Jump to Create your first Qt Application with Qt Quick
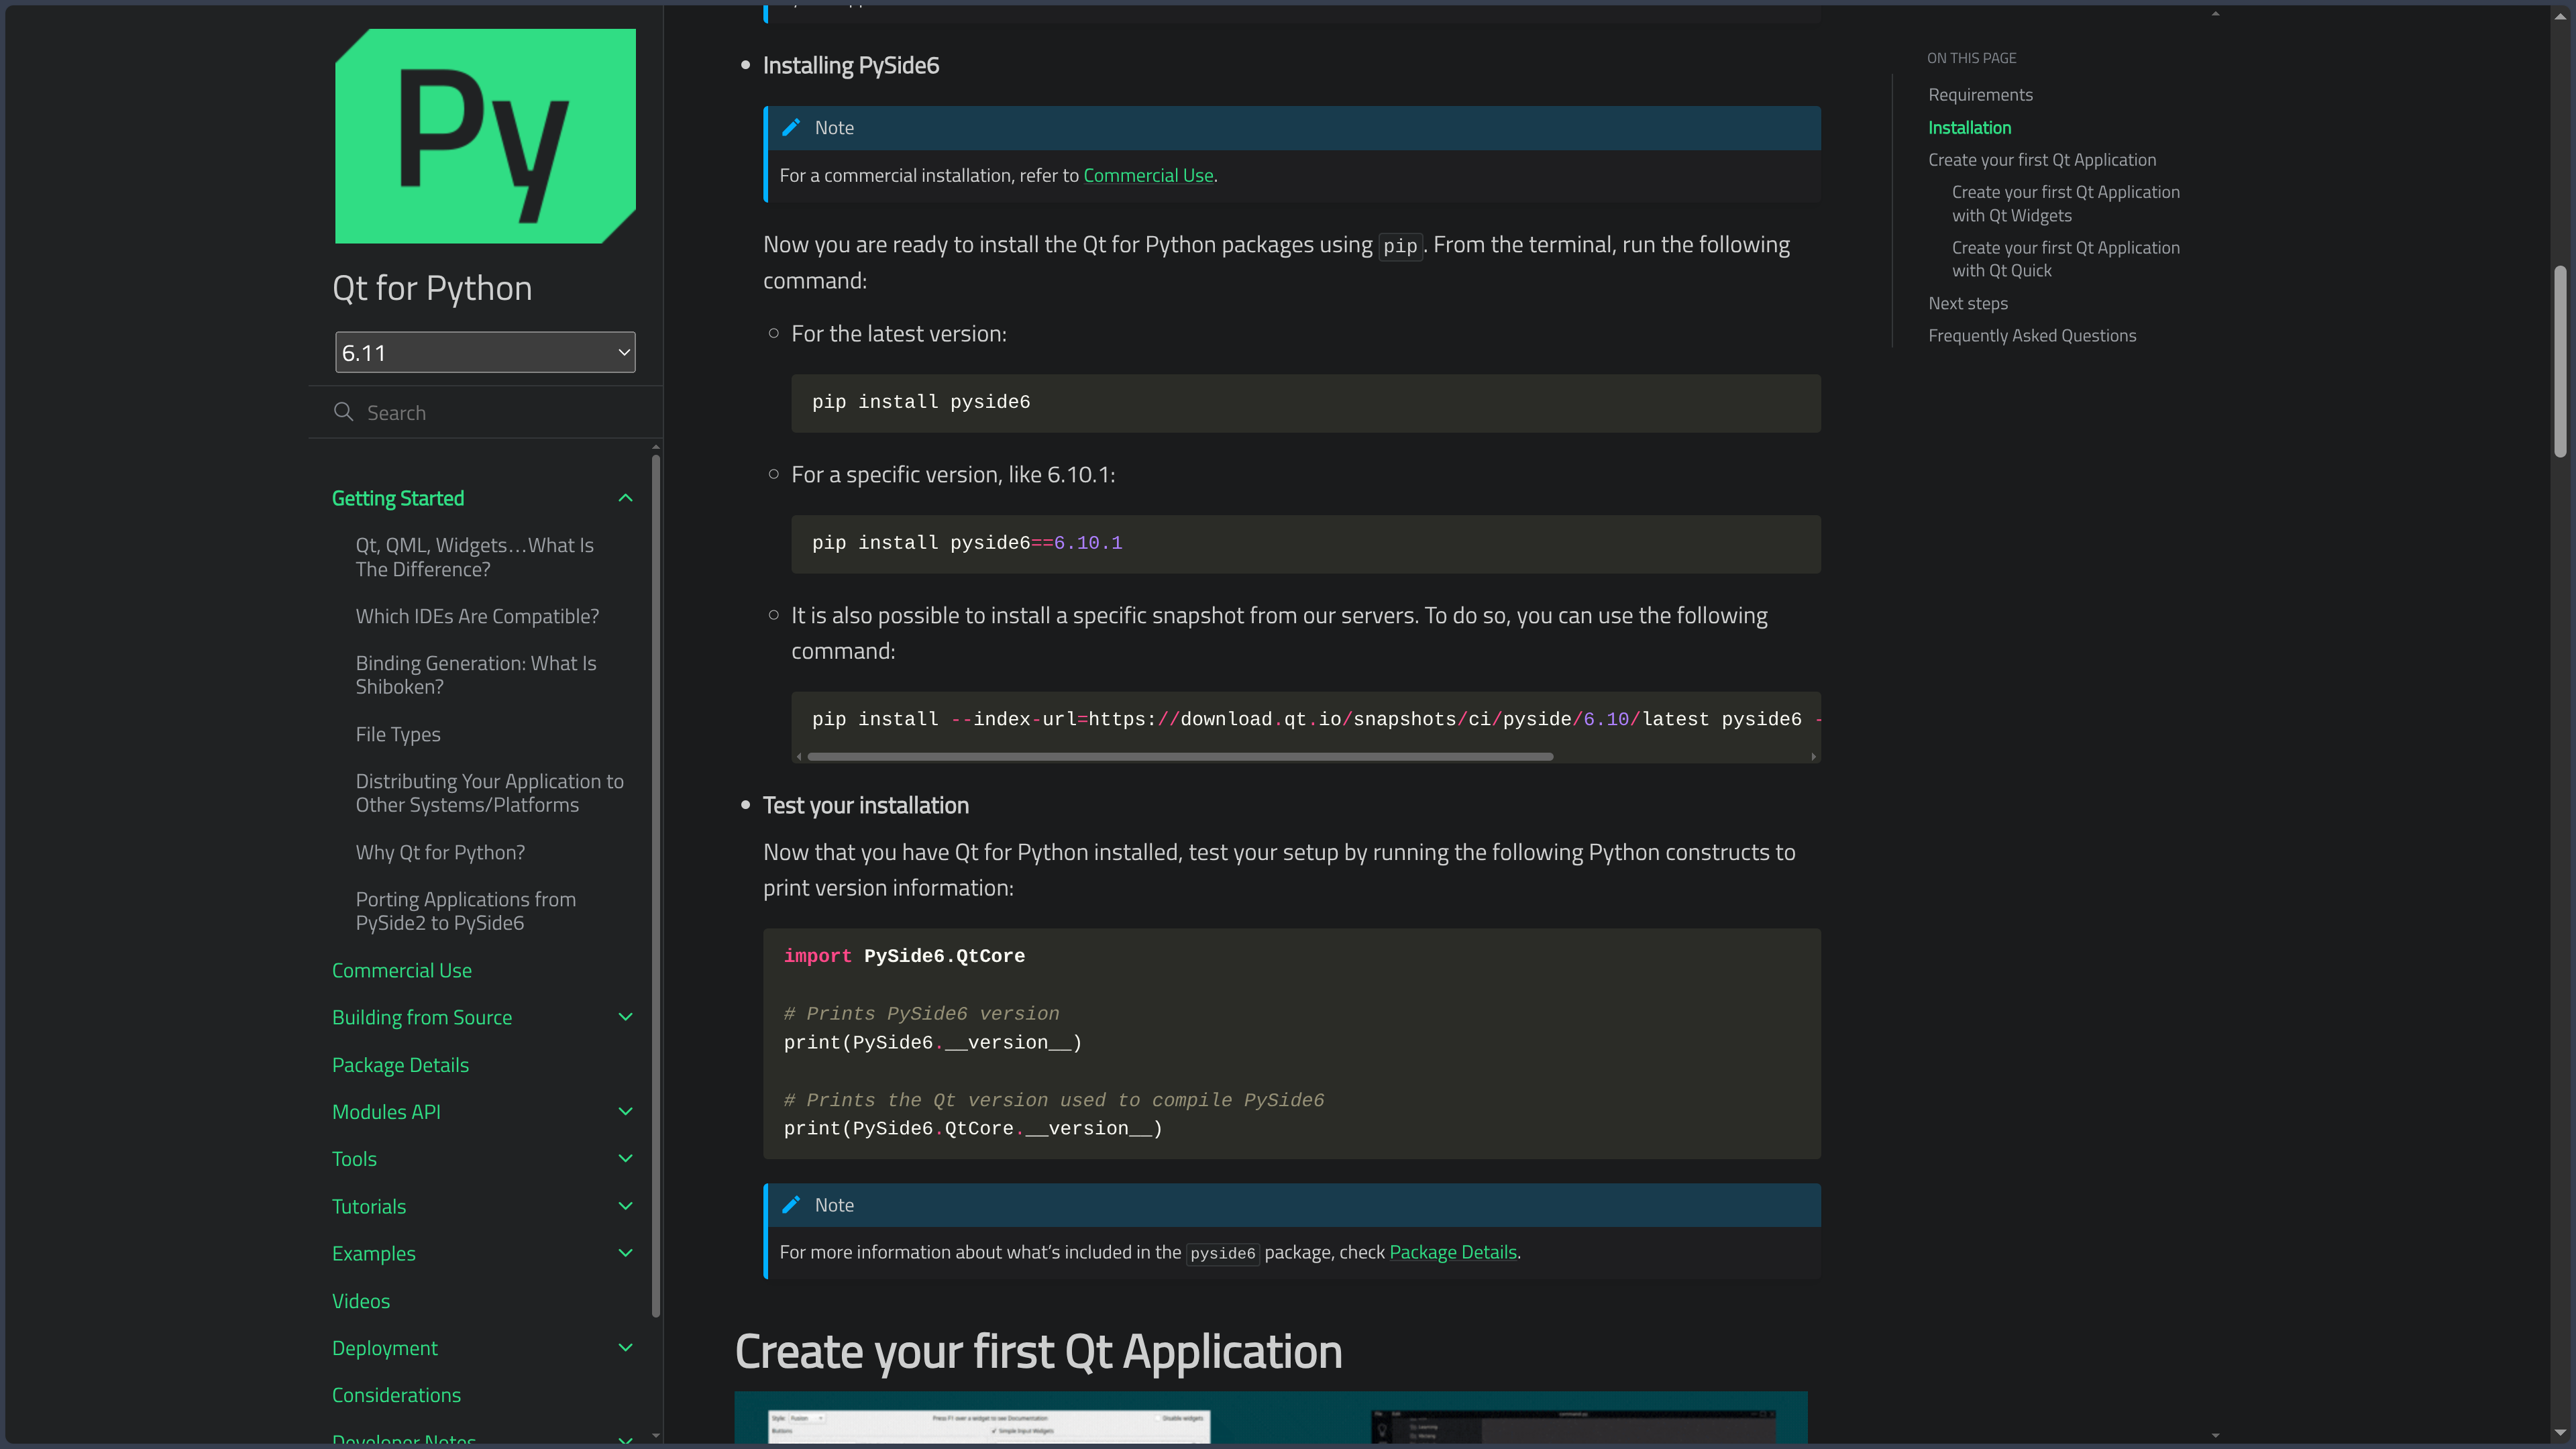 [2065, 259]
